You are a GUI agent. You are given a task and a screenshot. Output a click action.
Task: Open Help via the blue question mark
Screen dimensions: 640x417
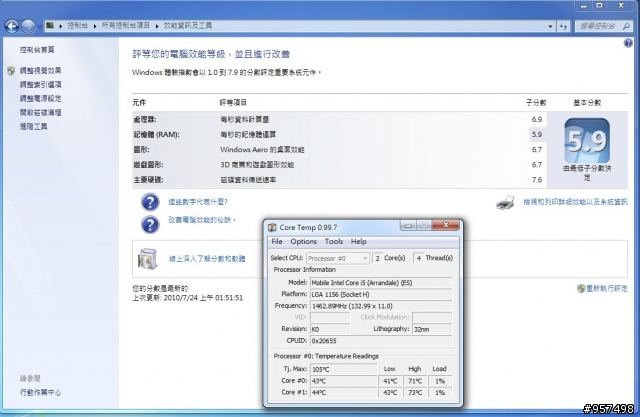628,43
